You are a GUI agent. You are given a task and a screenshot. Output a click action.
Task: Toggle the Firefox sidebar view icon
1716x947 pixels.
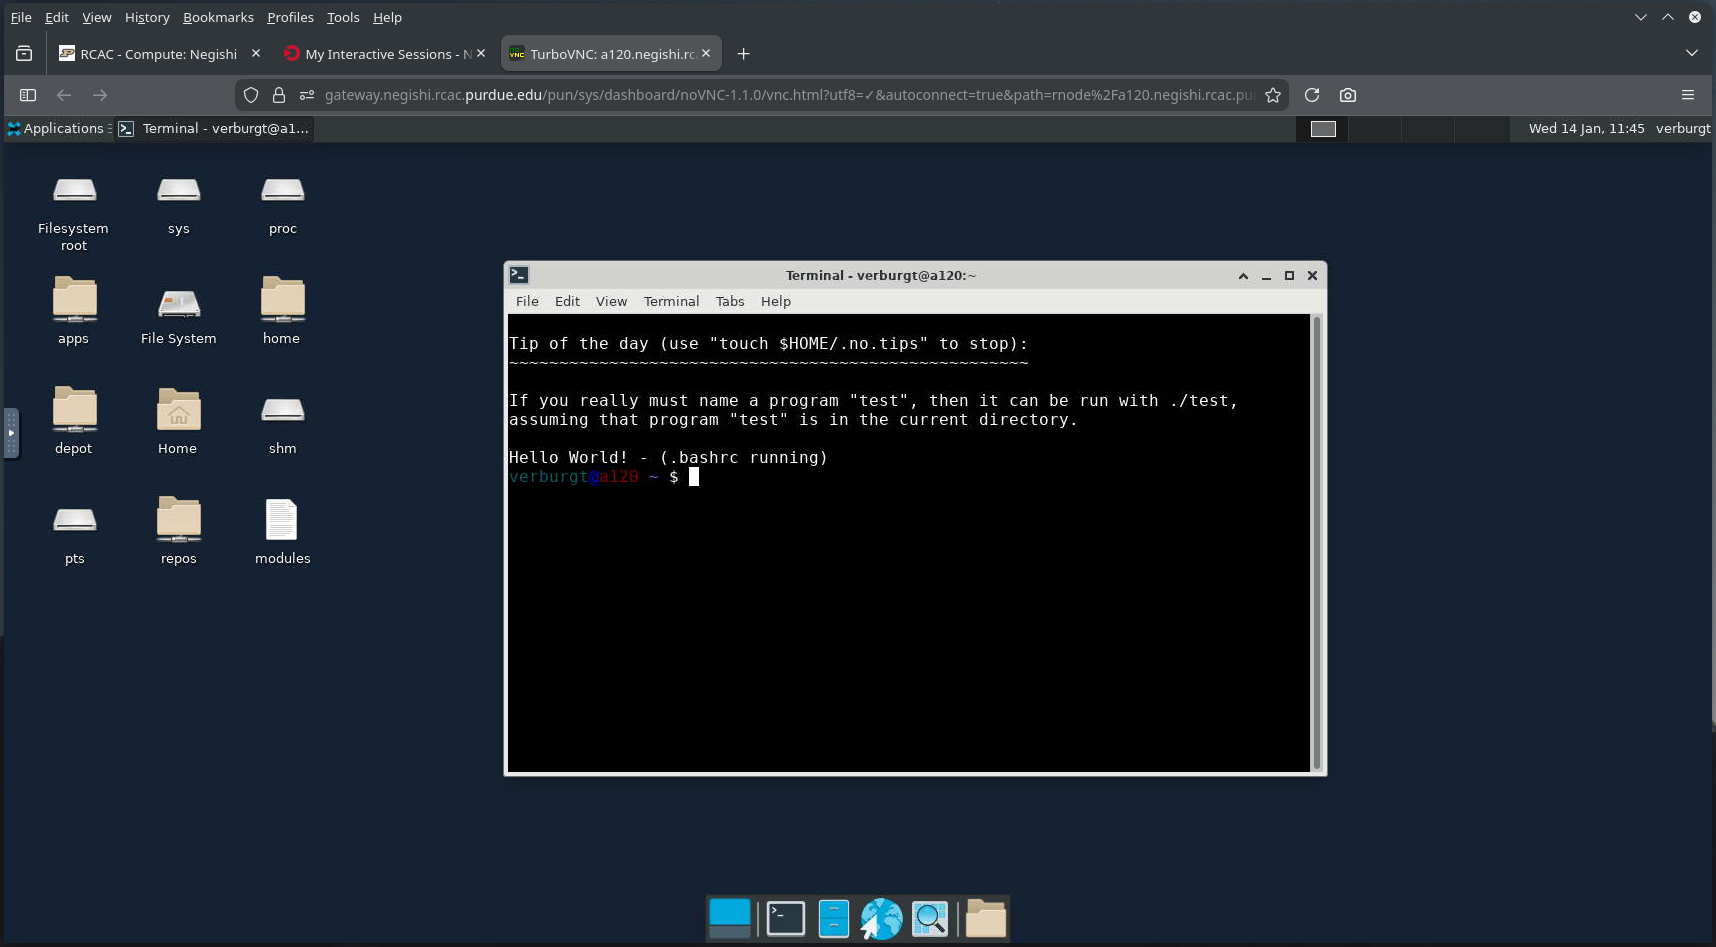(x=28, y=95)
